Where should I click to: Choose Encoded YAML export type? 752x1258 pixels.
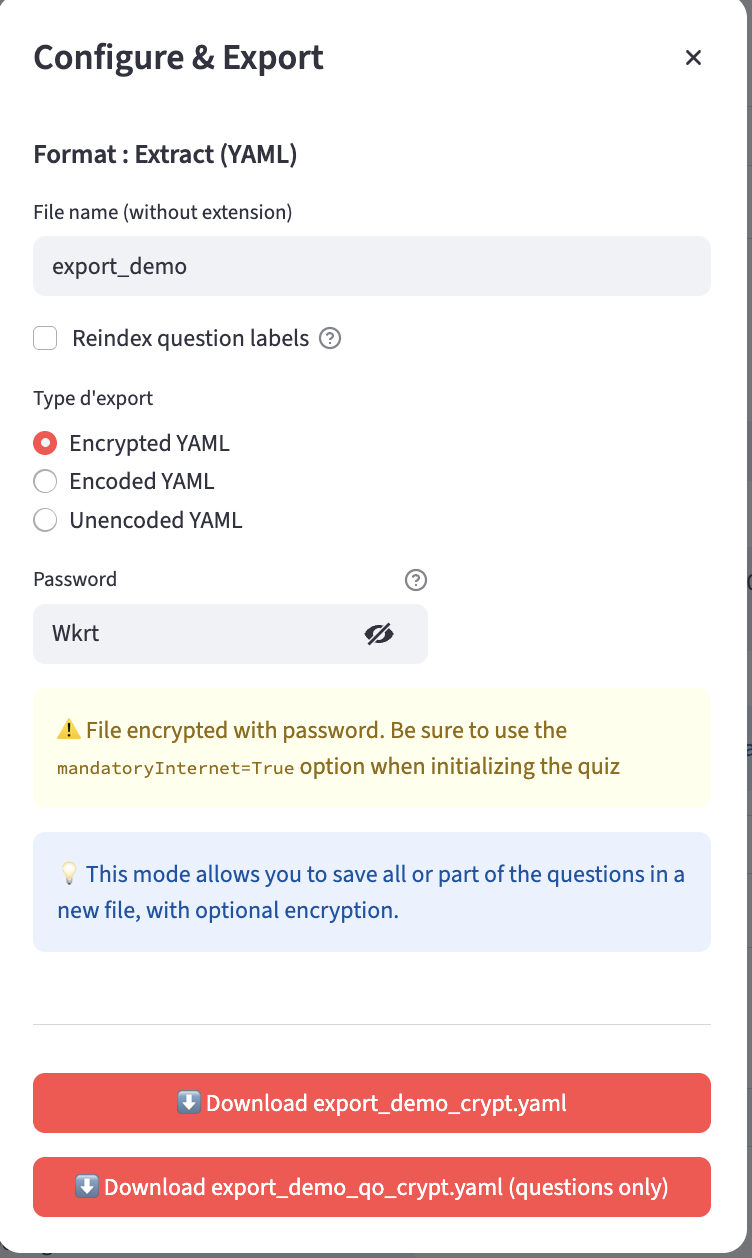(x=45, y=481)
